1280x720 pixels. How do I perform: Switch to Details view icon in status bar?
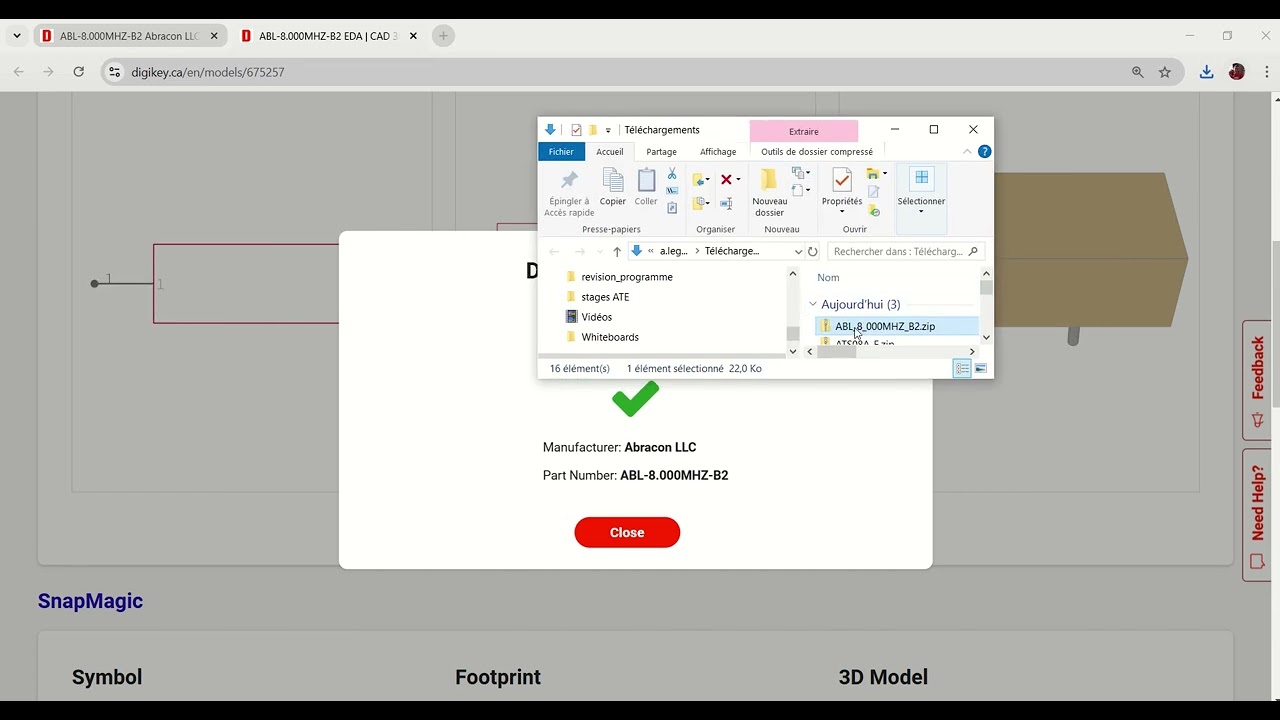coord(962,369)
